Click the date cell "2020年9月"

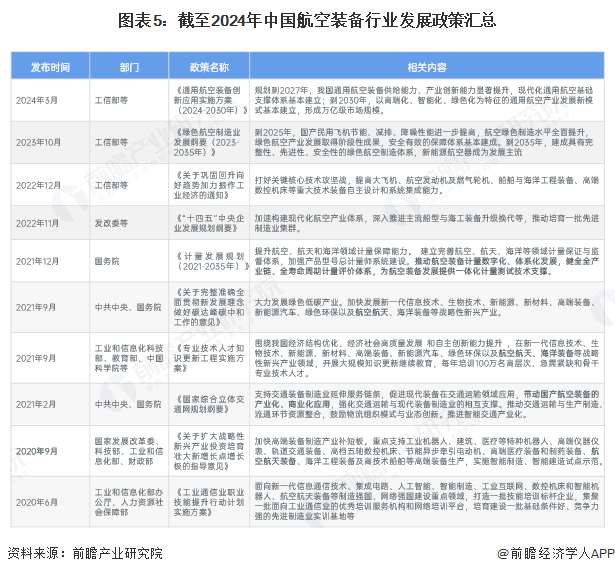tap(36, 451)
